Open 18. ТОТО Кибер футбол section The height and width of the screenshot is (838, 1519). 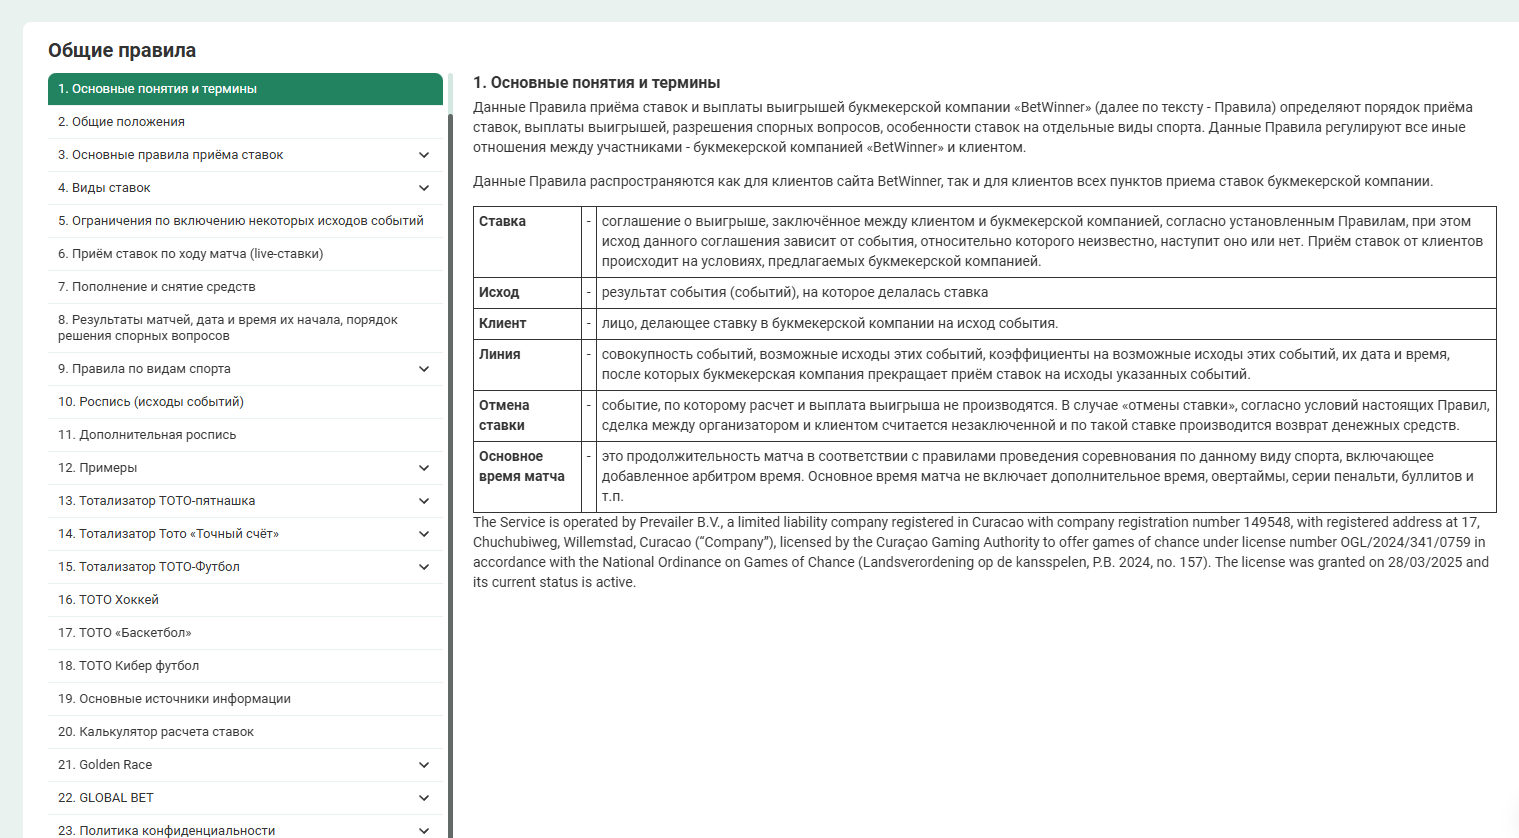point(245,666)
